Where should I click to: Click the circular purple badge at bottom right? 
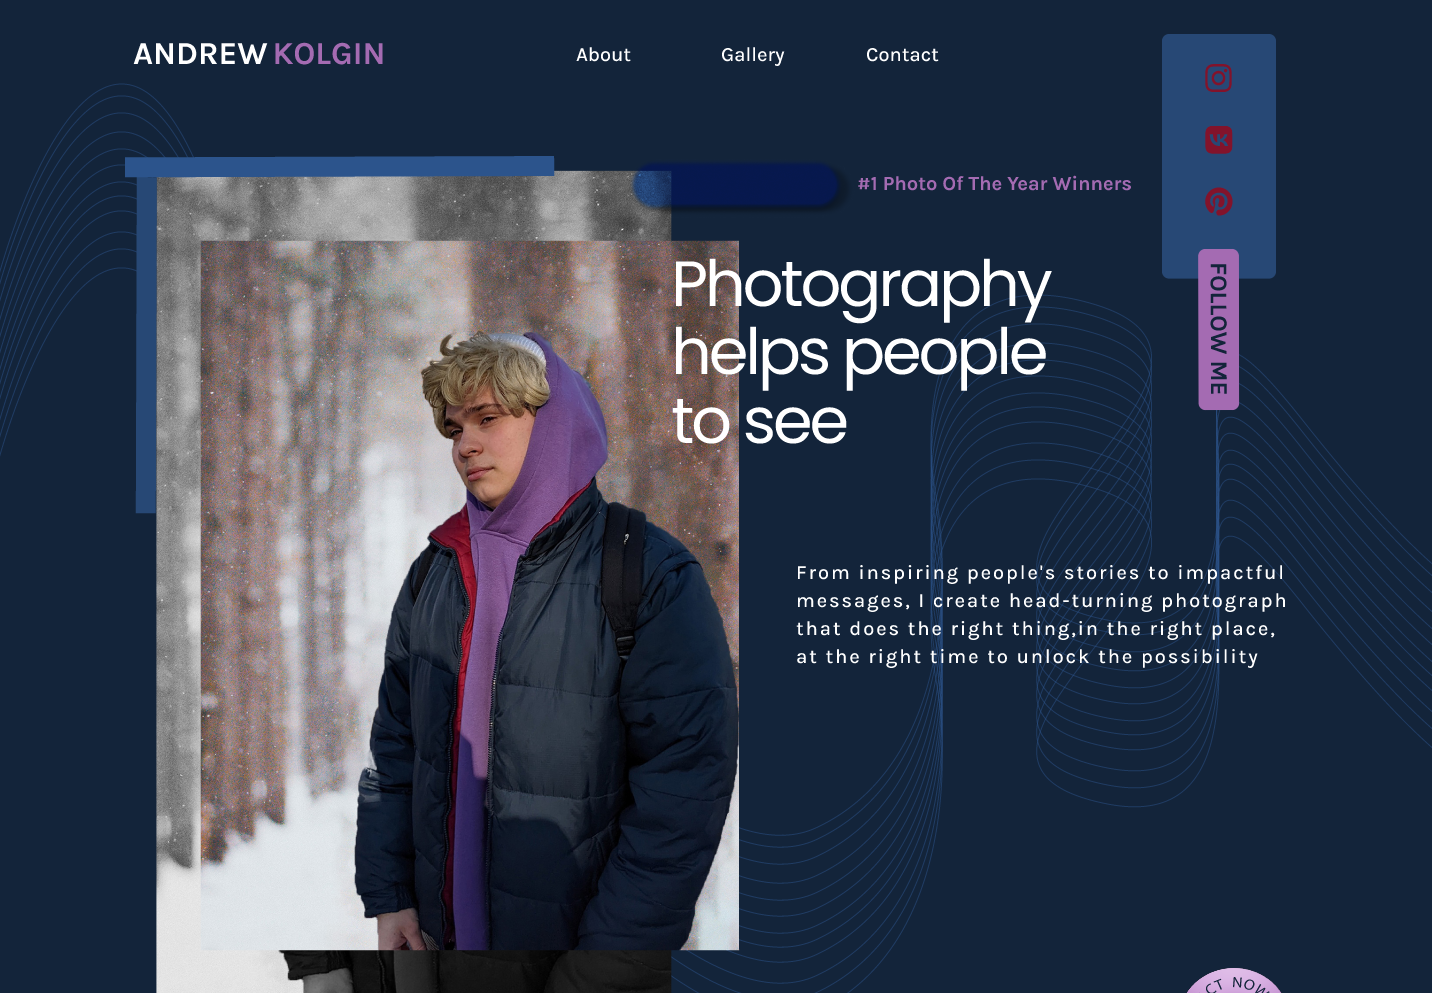1233,981
